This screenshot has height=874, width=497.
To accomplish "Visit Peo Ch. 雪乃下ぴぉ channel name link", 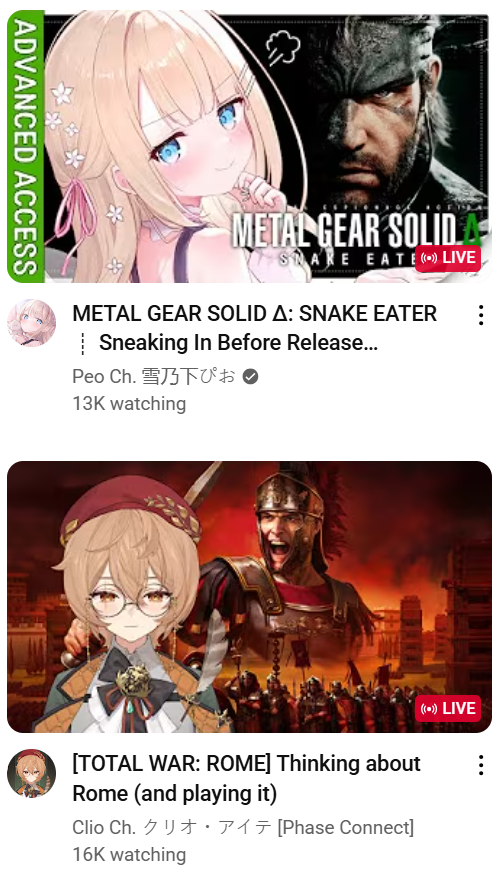I will point(154,377).
